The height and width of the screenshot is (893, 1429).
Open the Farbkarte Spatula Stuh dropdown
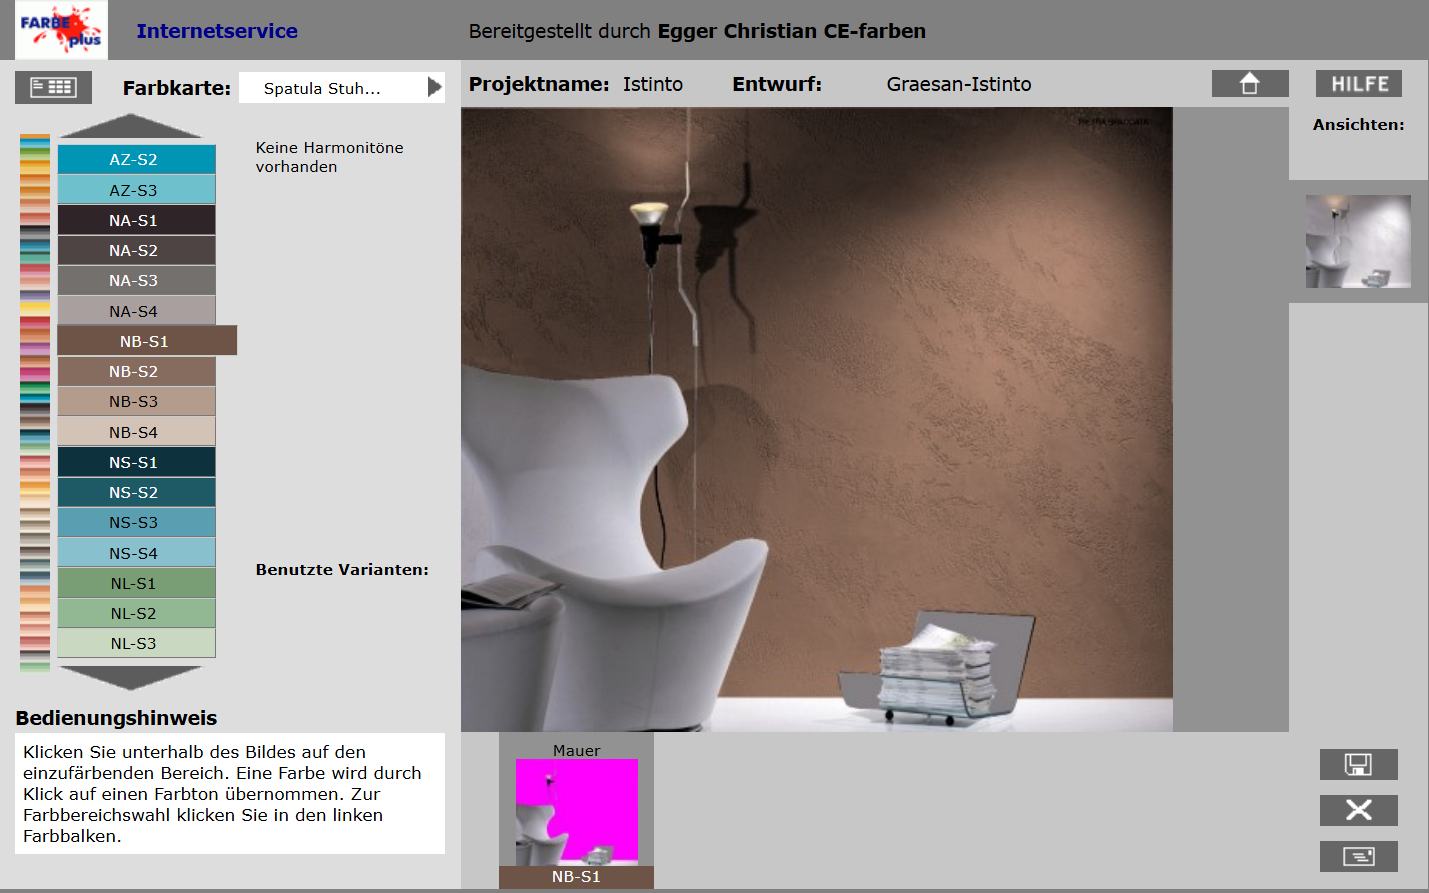click(x=330, y=88)
